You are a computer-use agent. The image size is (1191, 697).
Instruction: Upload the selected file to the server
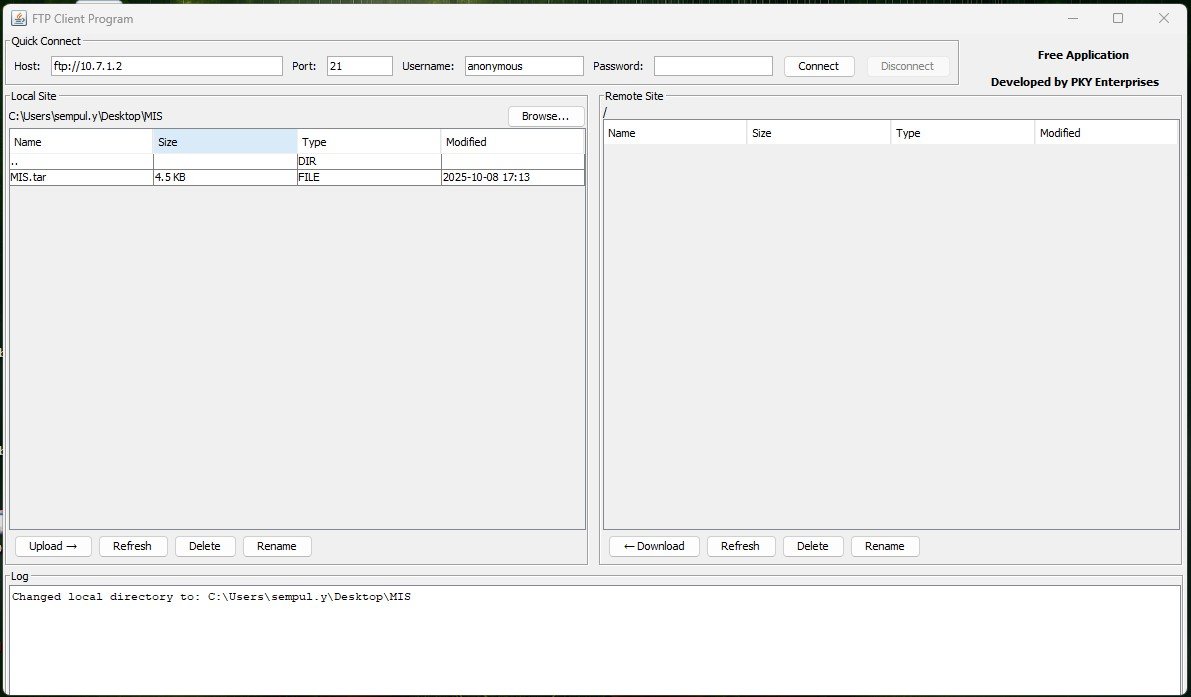click(x=52, y=546)
